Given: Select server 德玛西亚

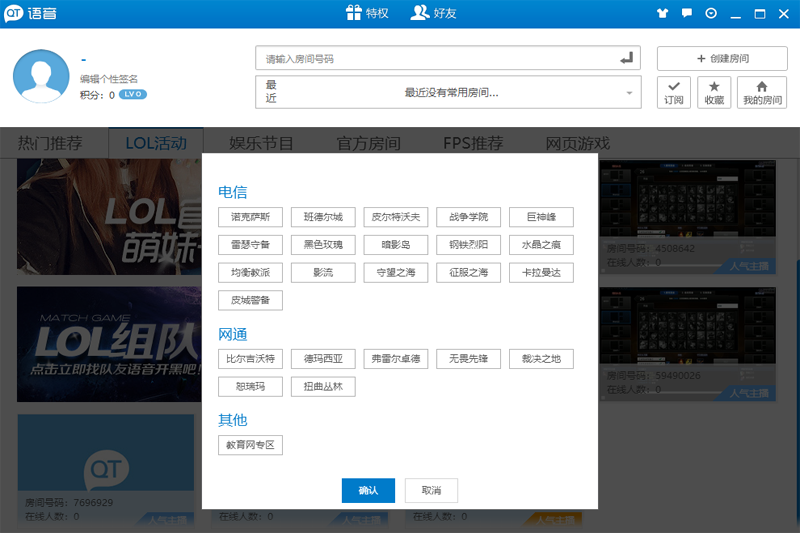Looking at the screenshot, I should pos(323,359).
